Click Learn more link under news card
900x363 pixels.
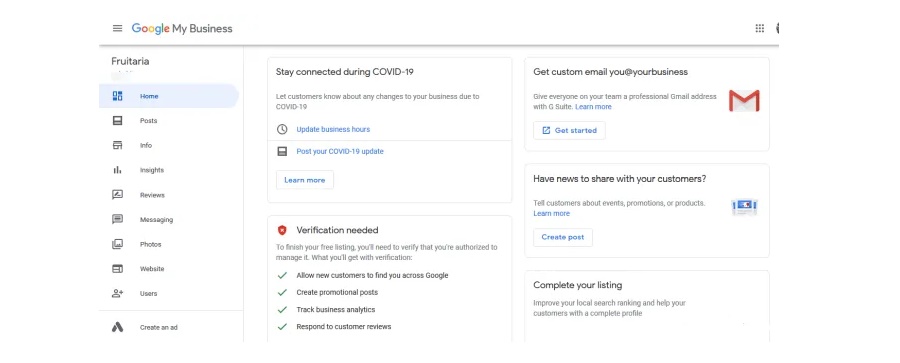coord(552,214)
